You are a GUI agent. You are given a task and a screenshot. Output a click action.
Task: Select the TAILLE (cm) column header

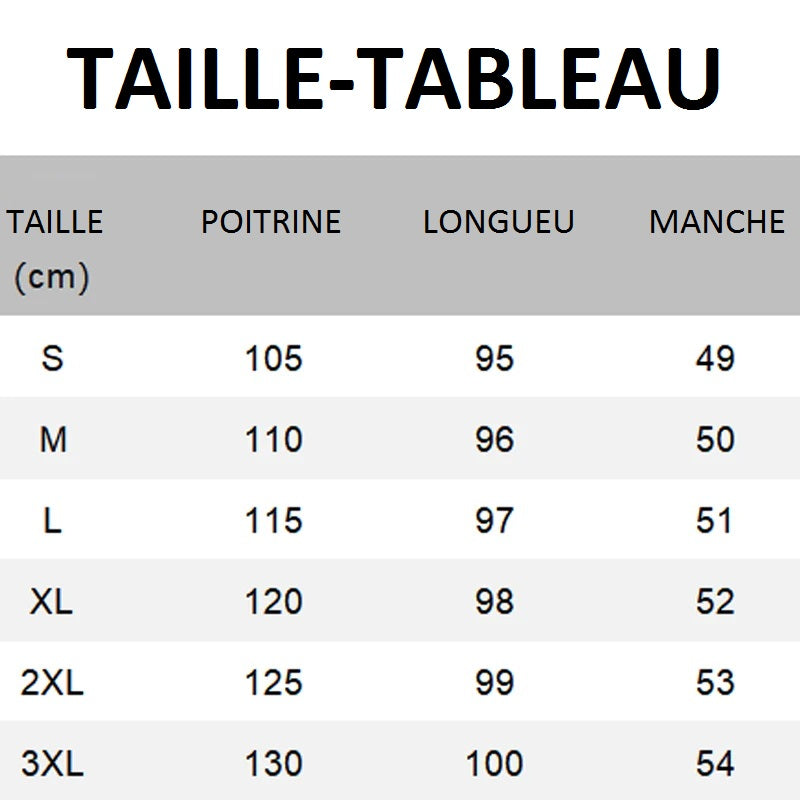54,248
